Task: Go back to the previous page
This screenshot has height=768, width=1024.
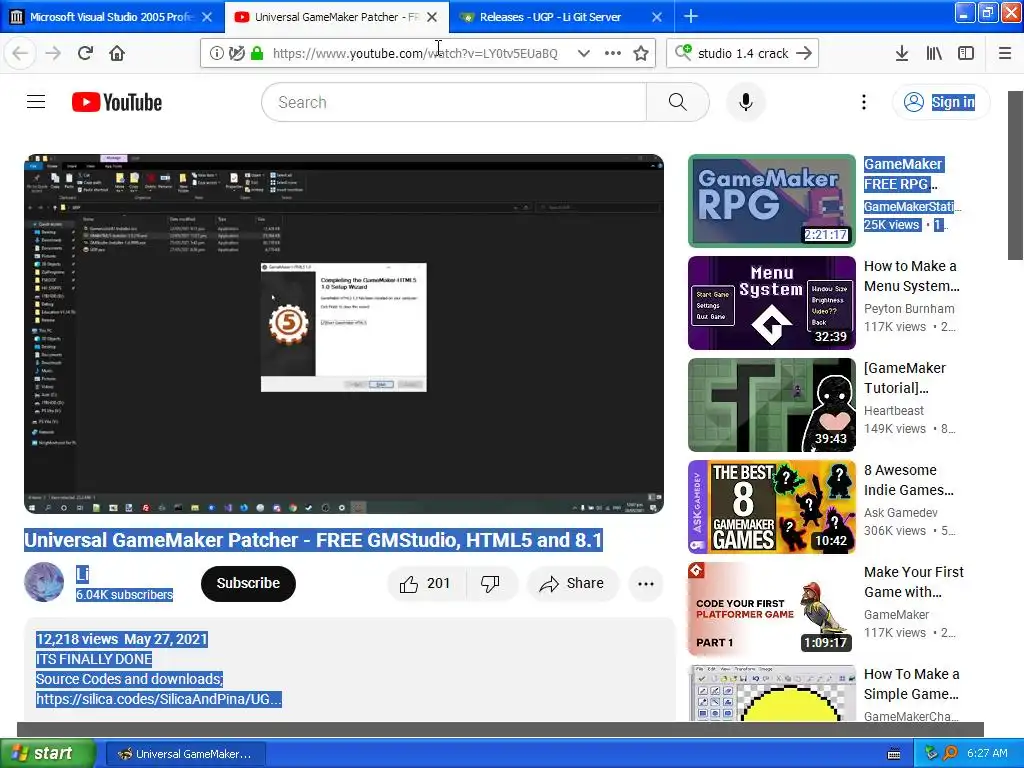Action: (20, 54)
